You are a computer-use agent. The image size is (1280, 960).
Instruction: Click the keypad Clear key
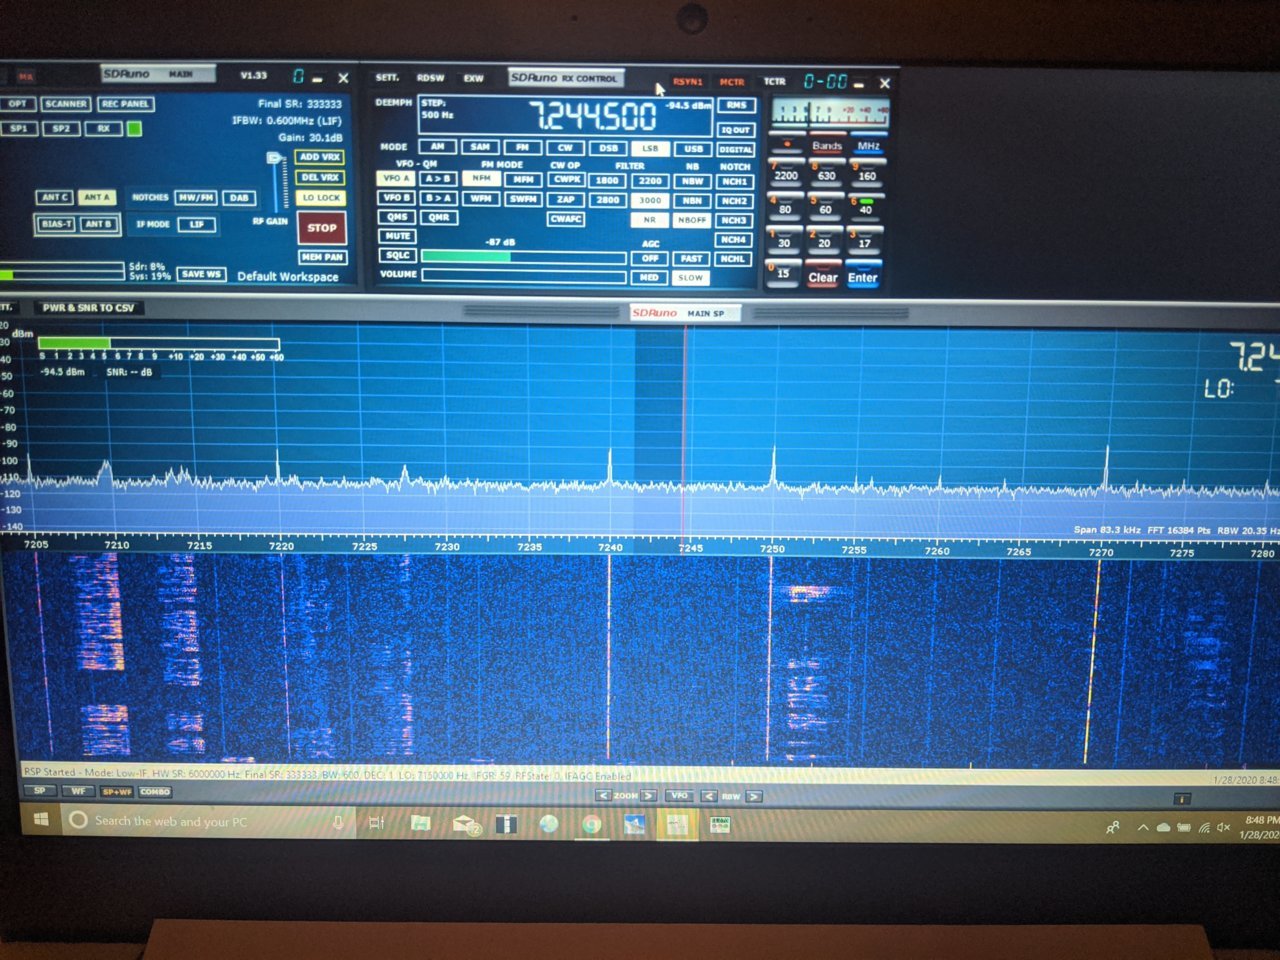point(823,277)
